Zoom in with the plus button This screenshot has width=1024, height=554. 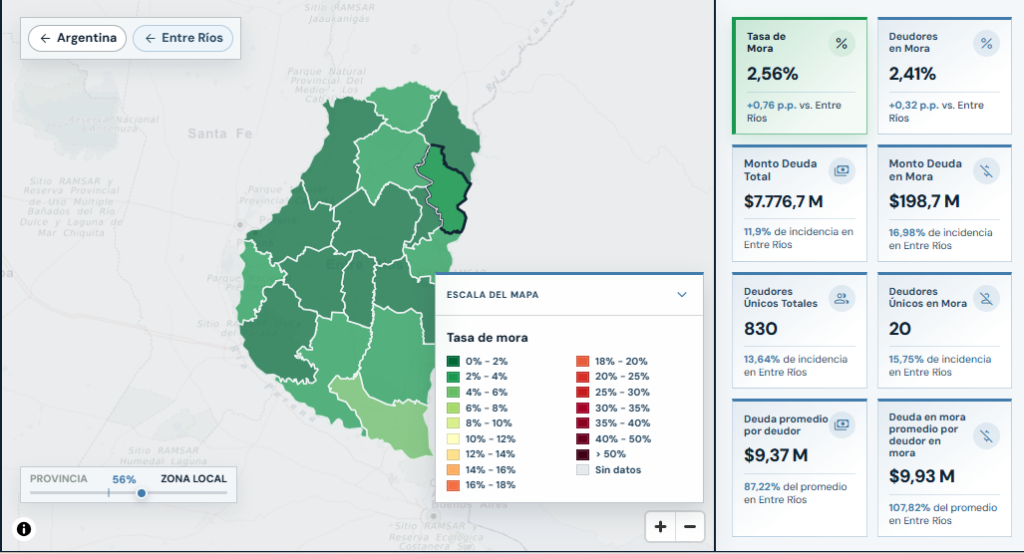[x=660, y=527]
